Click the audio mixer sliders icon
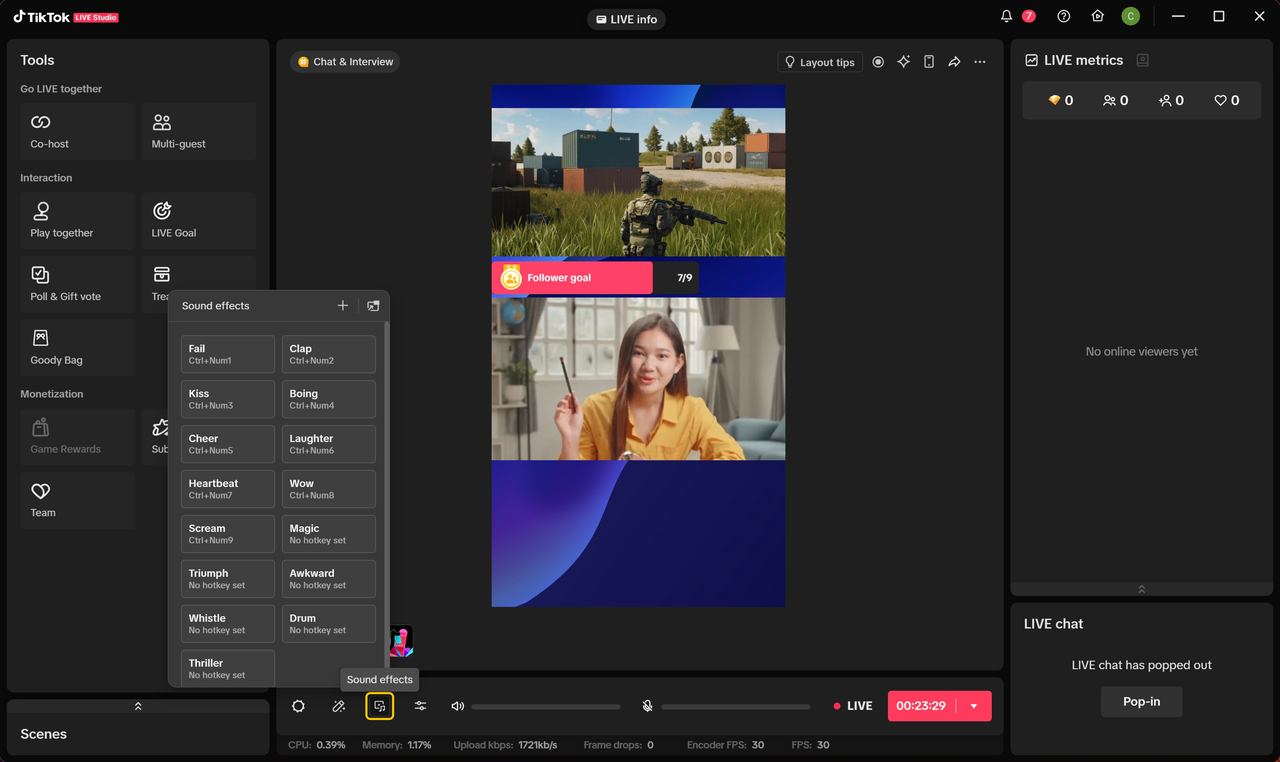The height and width of the screenshot is (762, 1280). click(x=420, y=706)
